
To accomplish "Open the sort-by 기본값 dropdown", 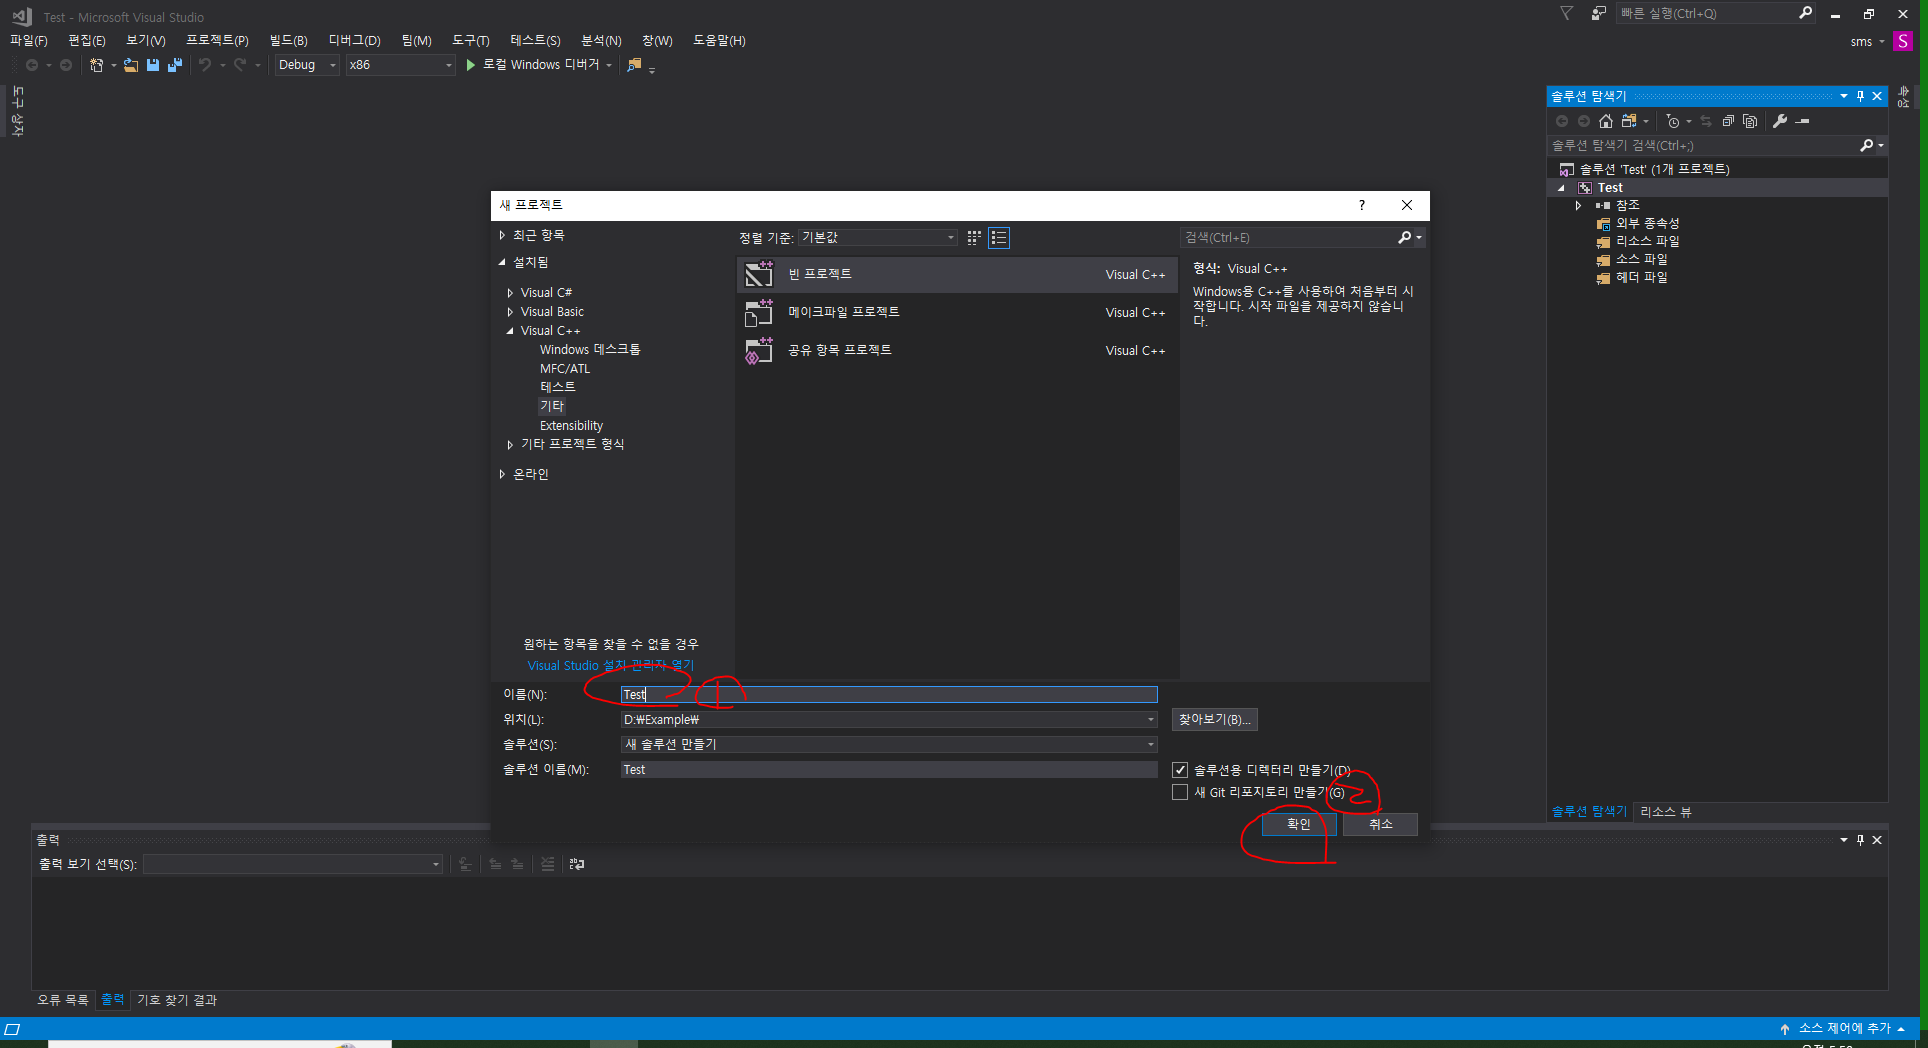I will pyautogui.click(x=878, y=238).
